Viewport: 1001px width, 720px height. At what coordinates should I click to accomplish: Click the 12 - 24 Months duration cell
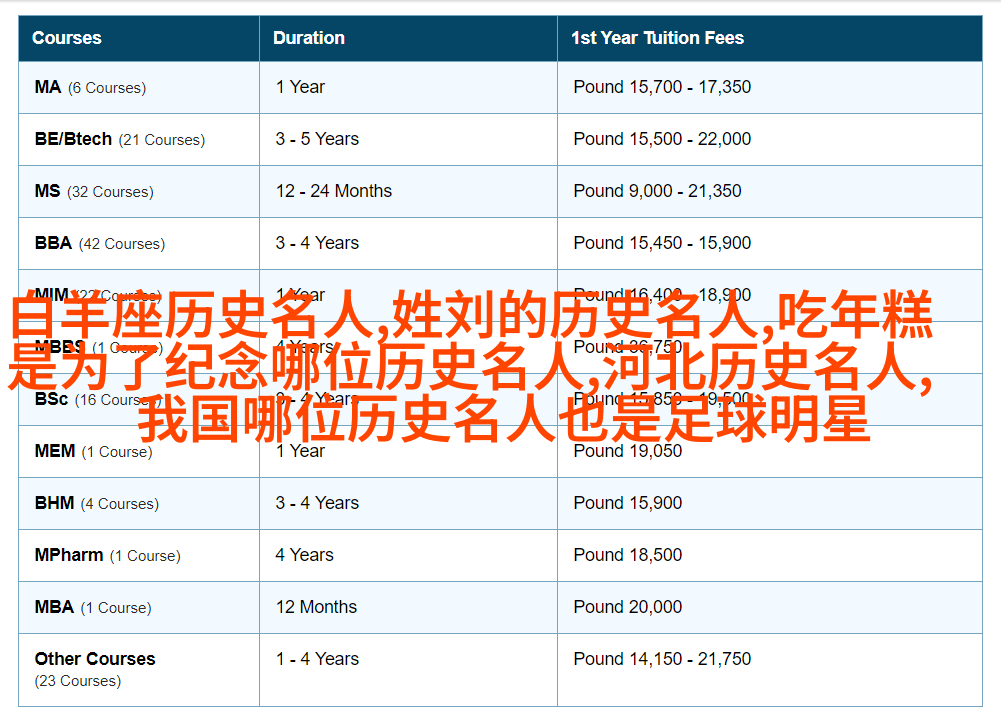click(x=334, y=191)
